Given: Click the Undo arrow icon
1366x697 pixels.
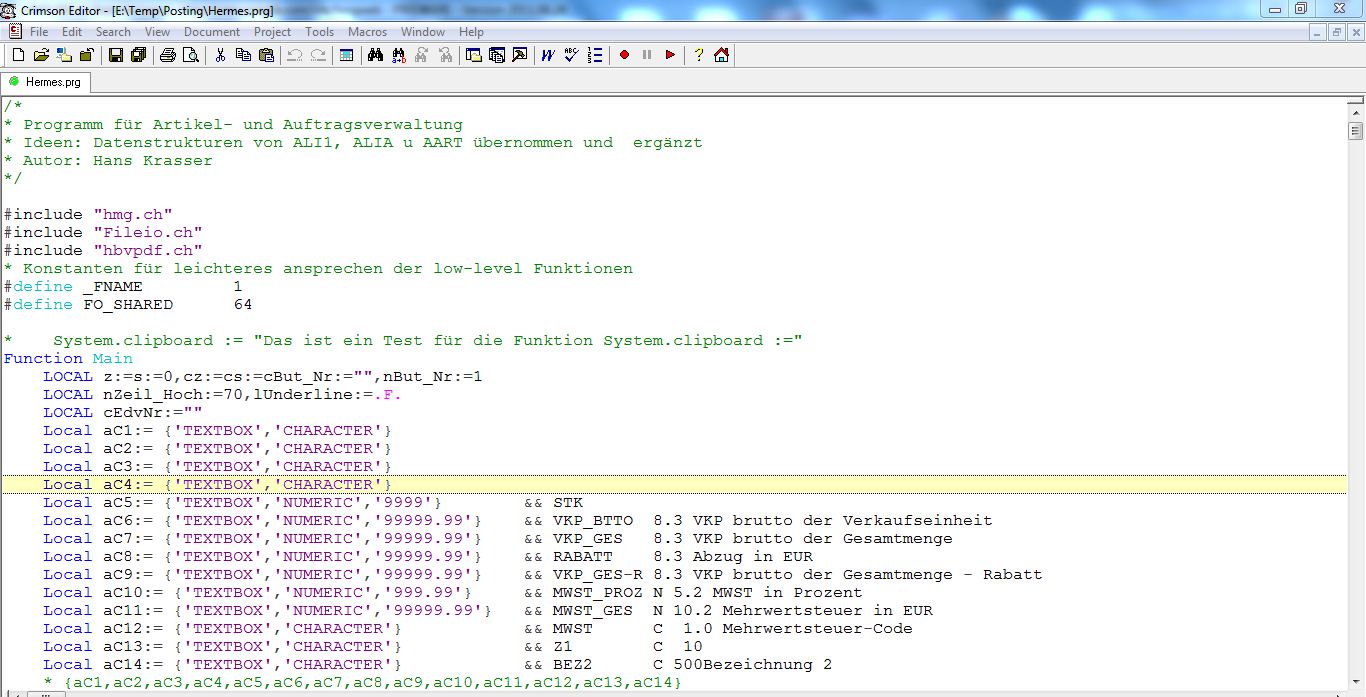Looking at the screenshot, I should 294,55.
